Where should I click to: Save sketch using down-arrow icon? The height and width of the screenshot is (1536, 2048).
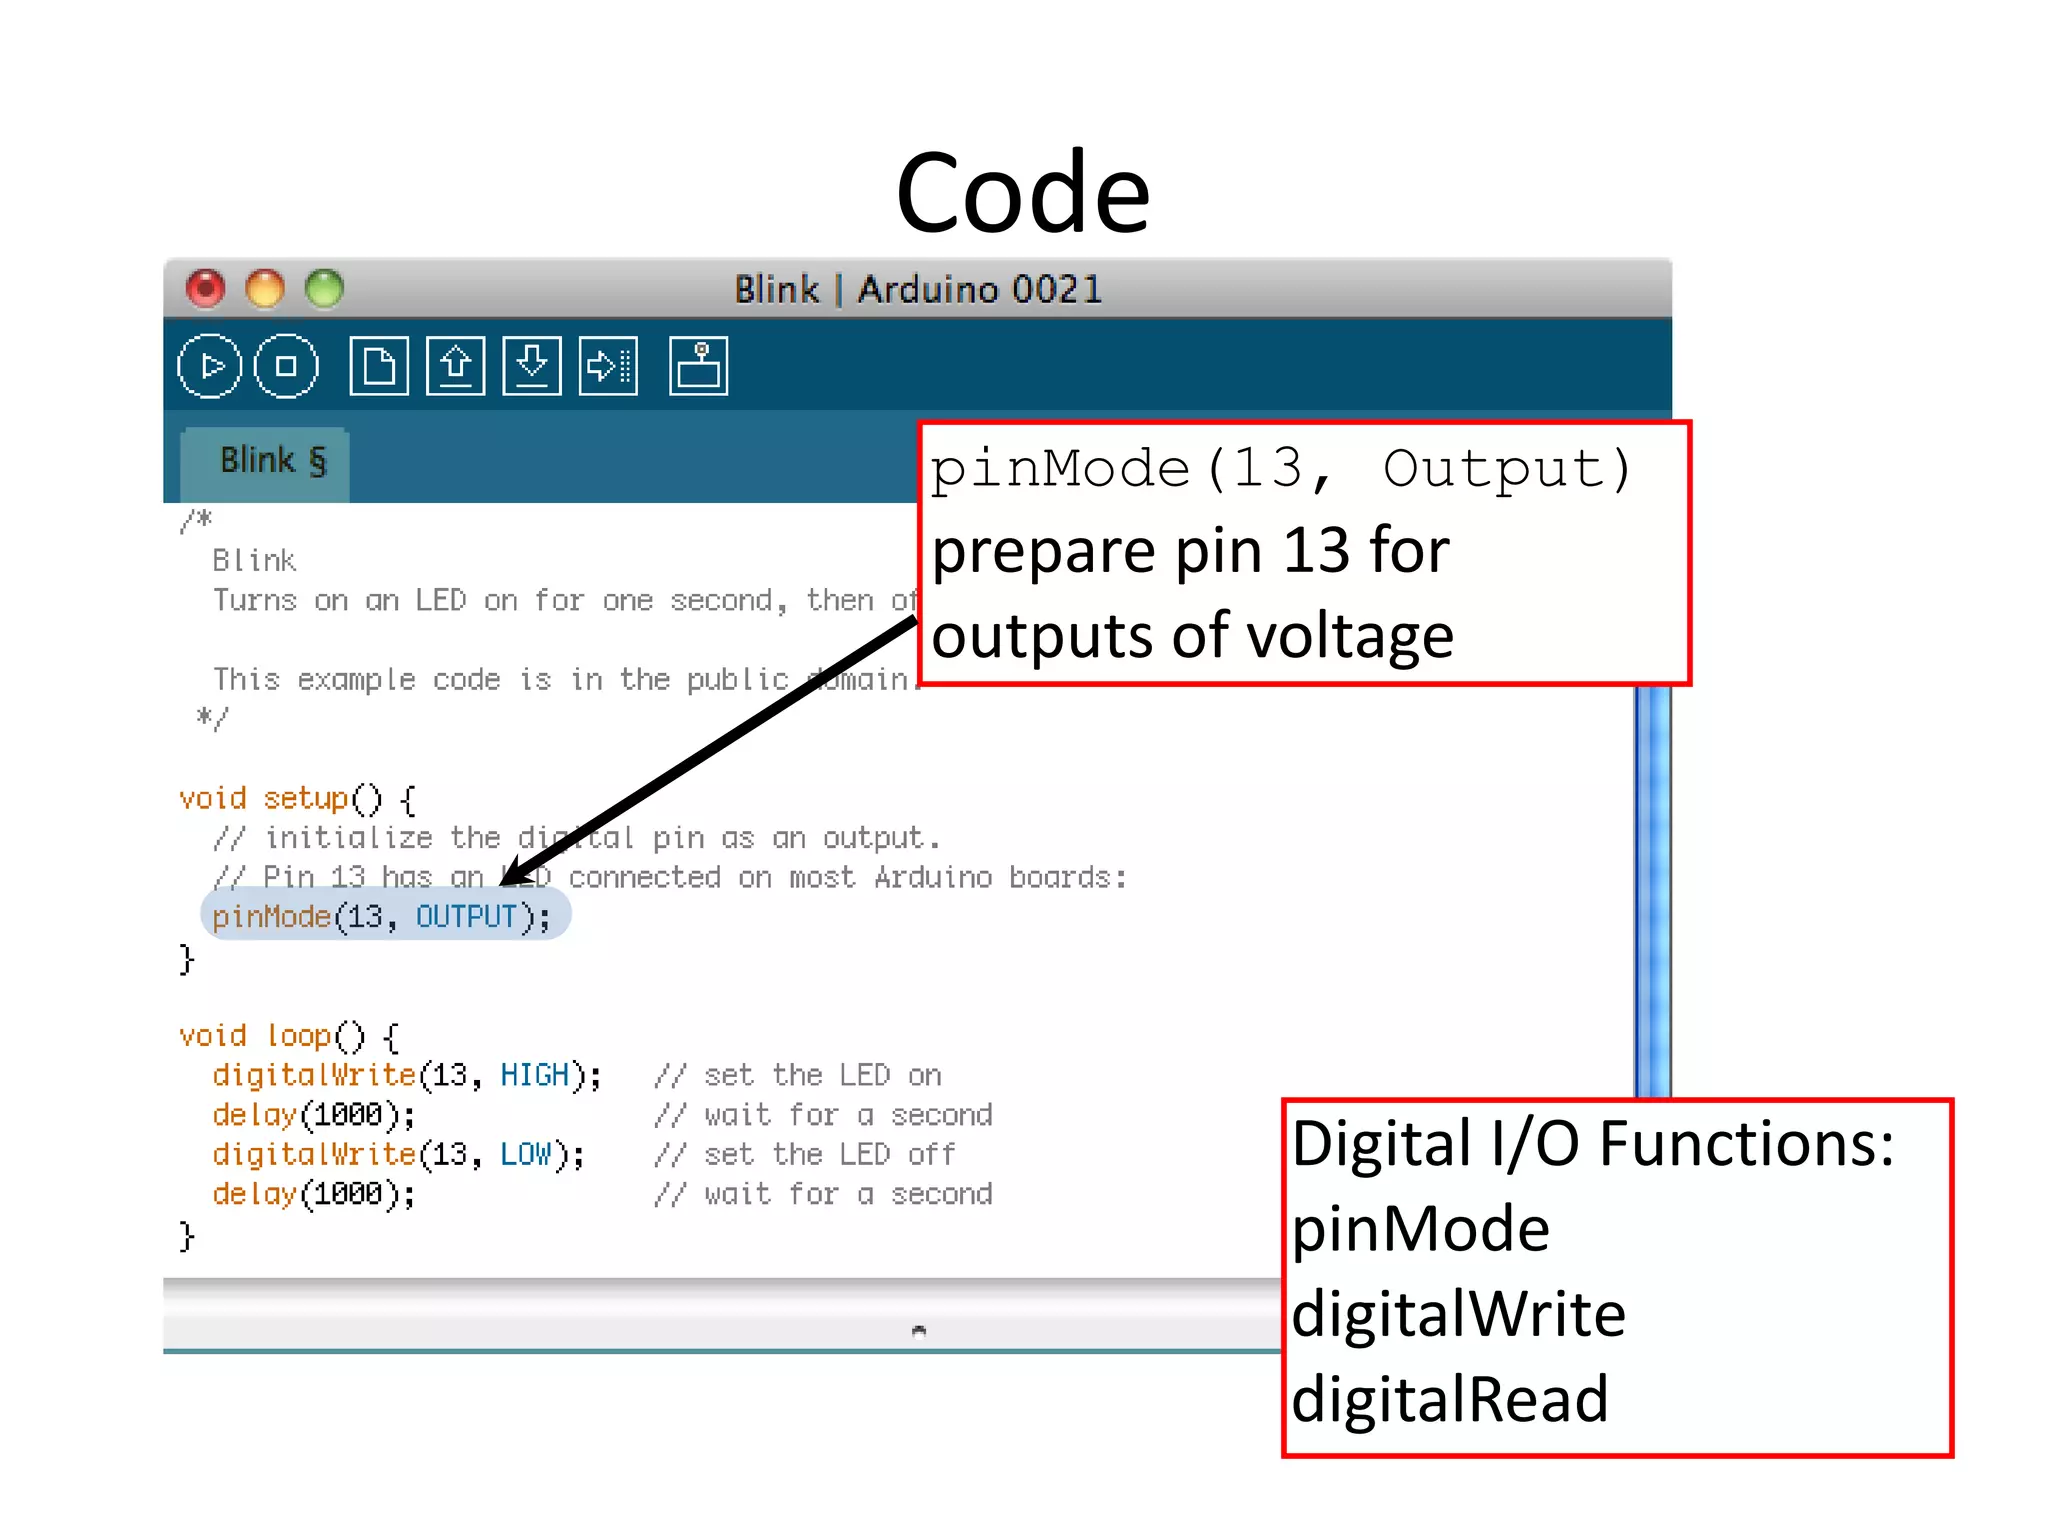tap(532, 366)
